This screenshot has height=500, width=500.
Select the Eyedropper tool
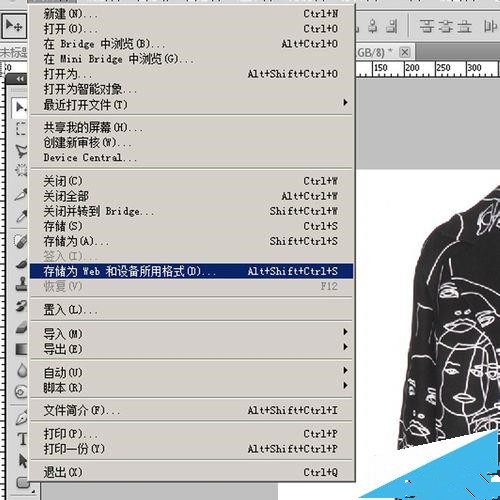coord(21,216)
